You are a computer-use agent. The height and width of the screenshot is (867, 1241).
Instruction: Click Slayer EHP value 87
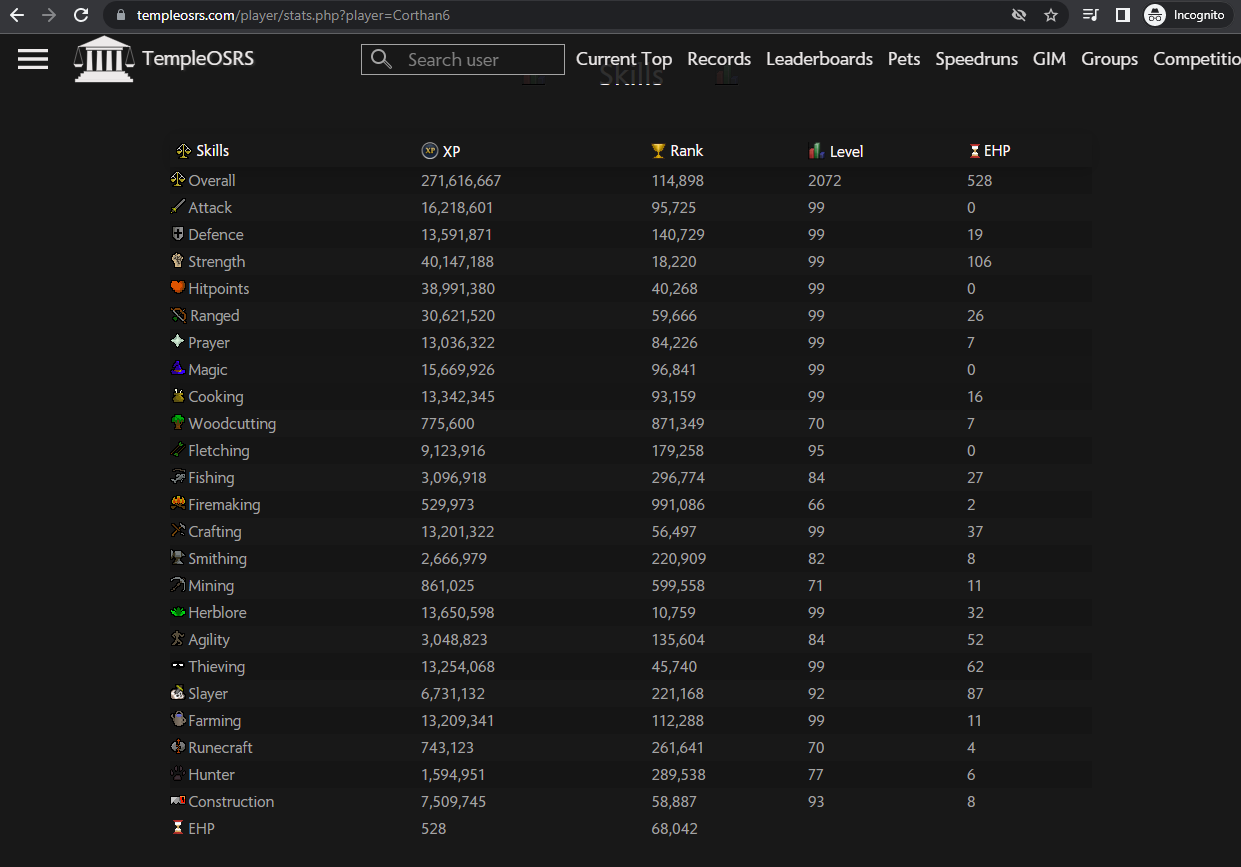pyautogui.click(x=976, y=693)
